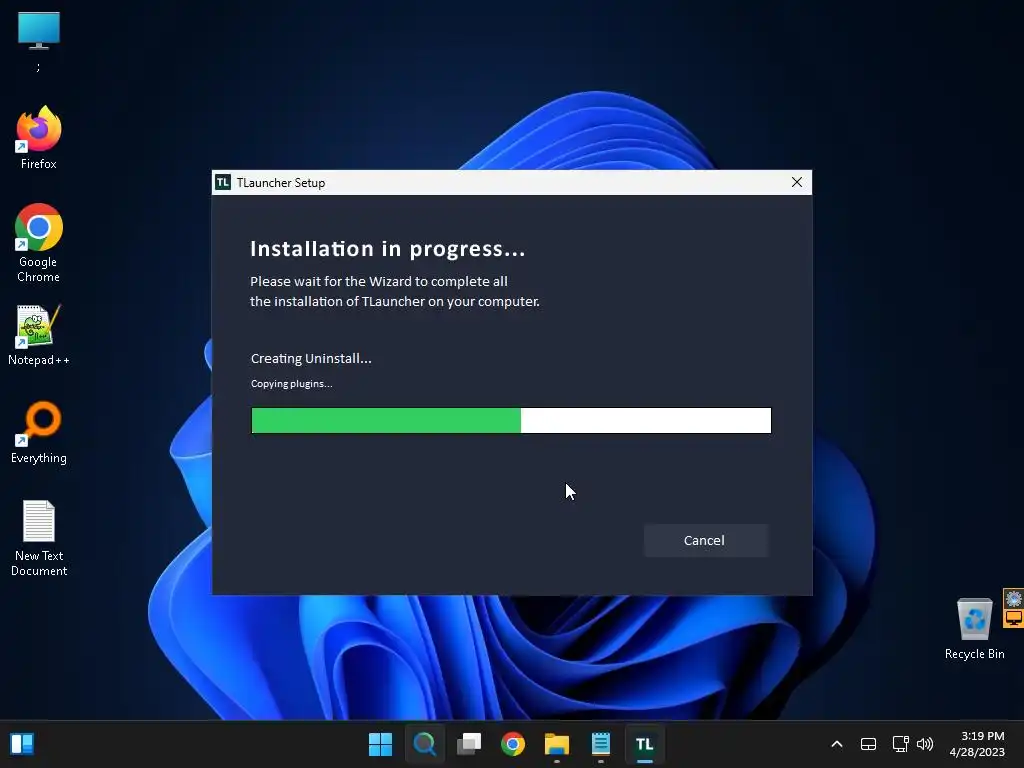Click the touch keyboard tray icon
Screen dimensions: 1024x768
click(868, 744)
